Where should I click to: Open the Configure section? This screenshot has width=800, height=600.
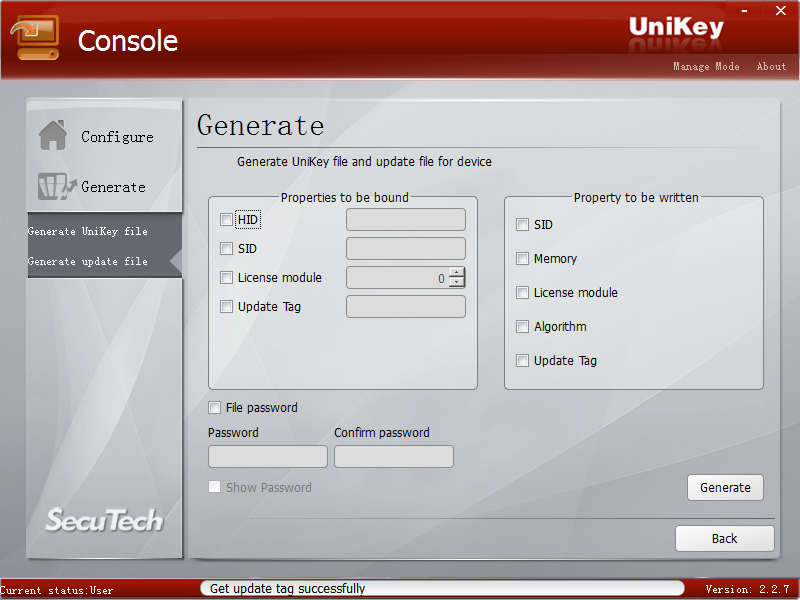(x=117, y=137)
